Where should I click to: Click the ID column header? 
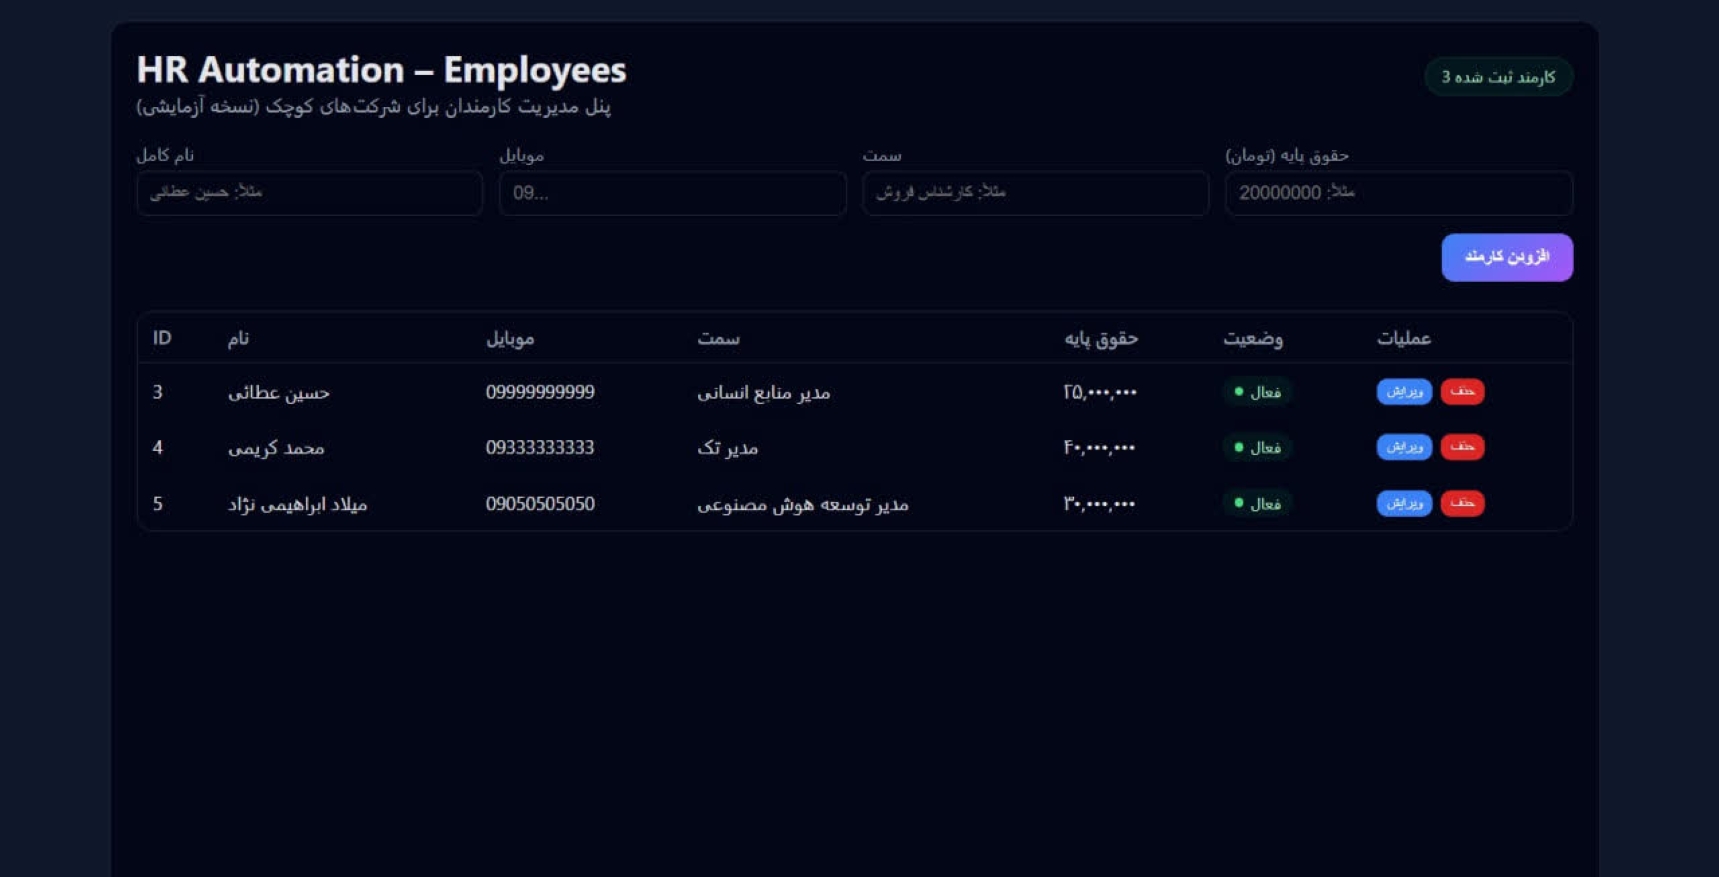(162, 338)
